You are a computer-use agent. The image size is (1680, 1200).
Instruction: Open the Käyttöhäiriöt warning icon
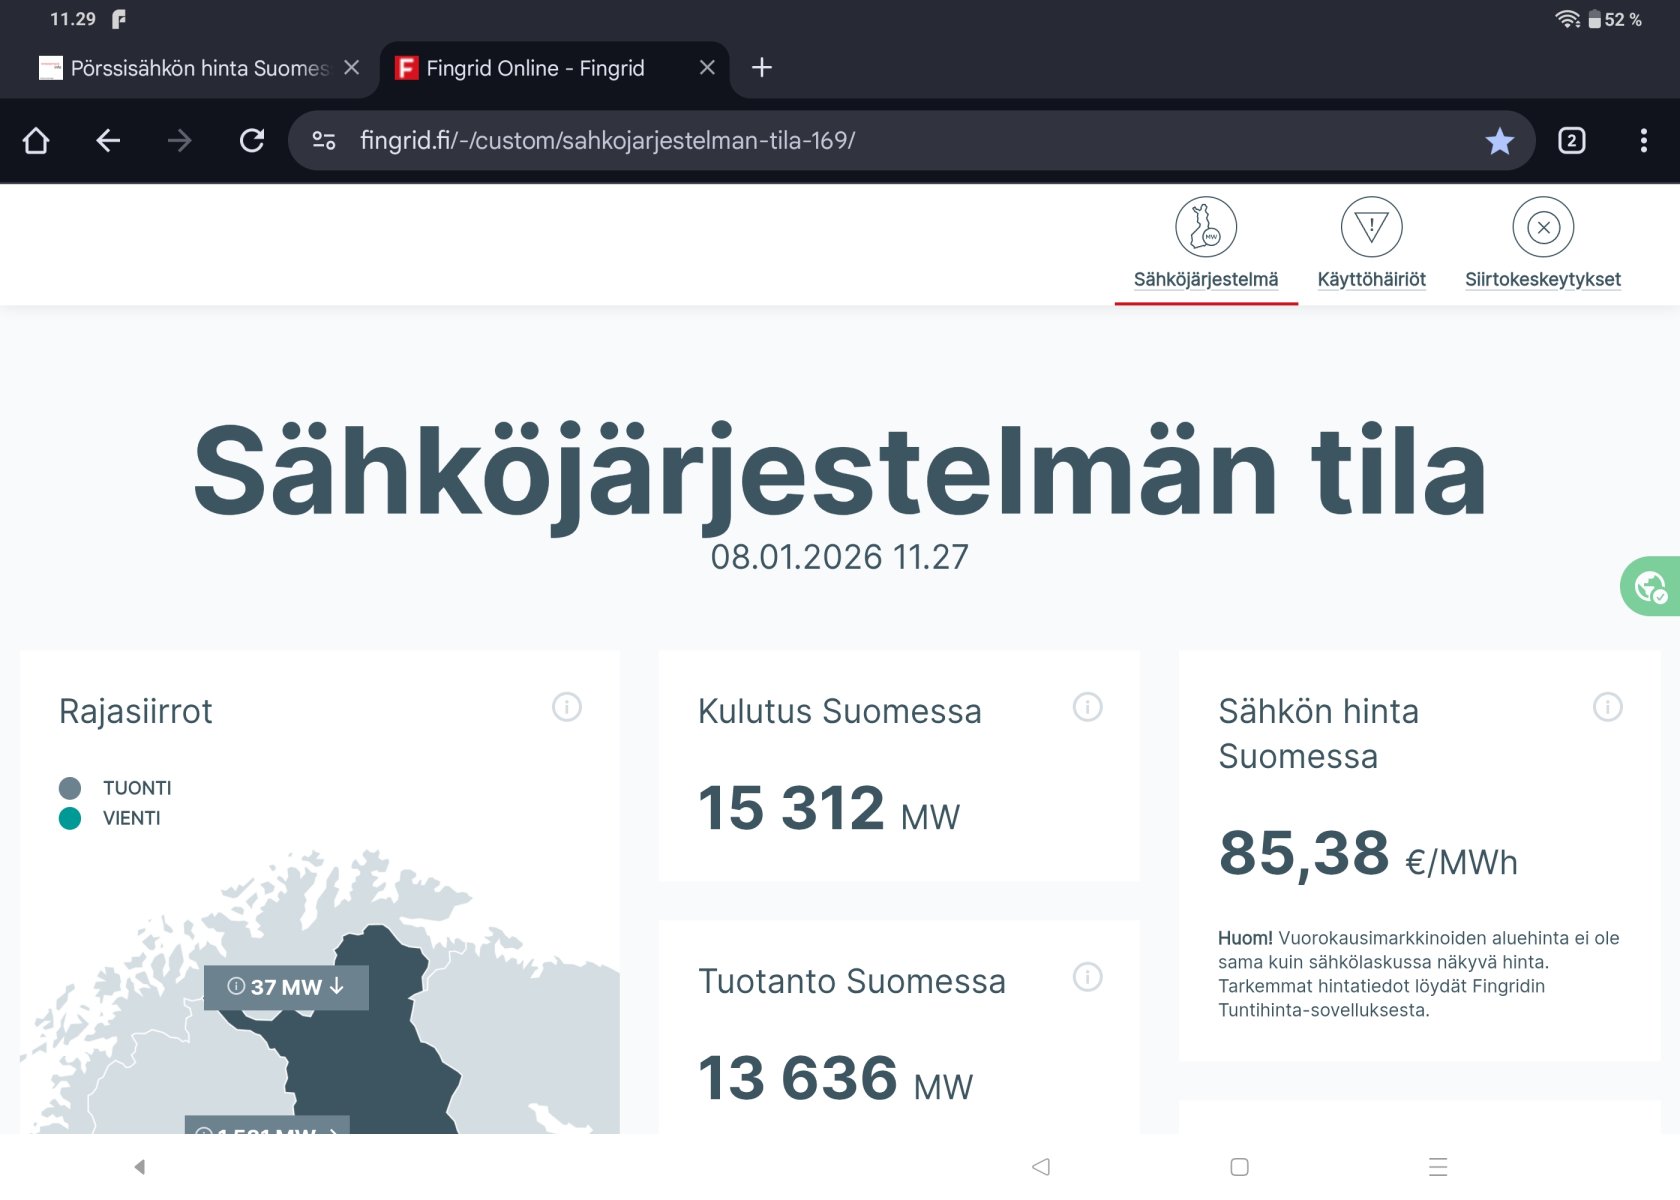tap(1371, 228)
